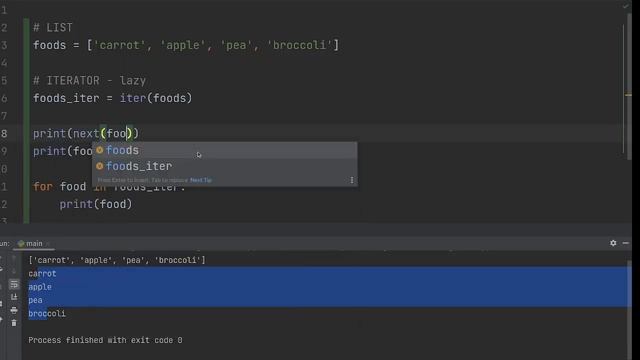Click 'broccoli' in the console output

[x=47, y=313]
